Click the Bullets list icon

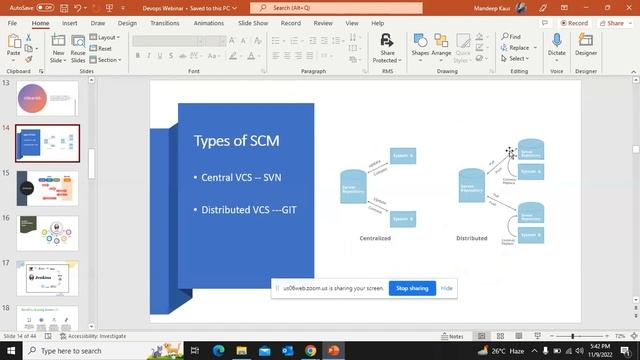click(276, 40)
